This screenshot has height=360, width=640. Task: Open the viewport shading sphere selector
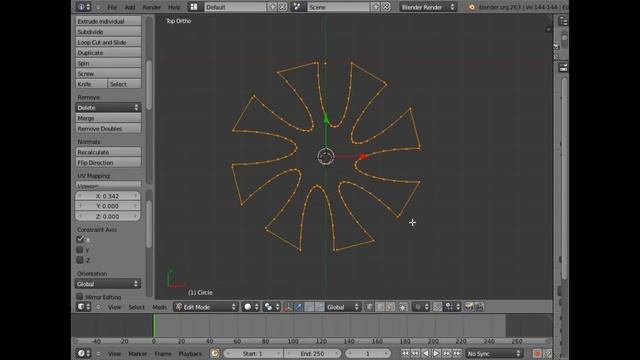click(251, 307)
